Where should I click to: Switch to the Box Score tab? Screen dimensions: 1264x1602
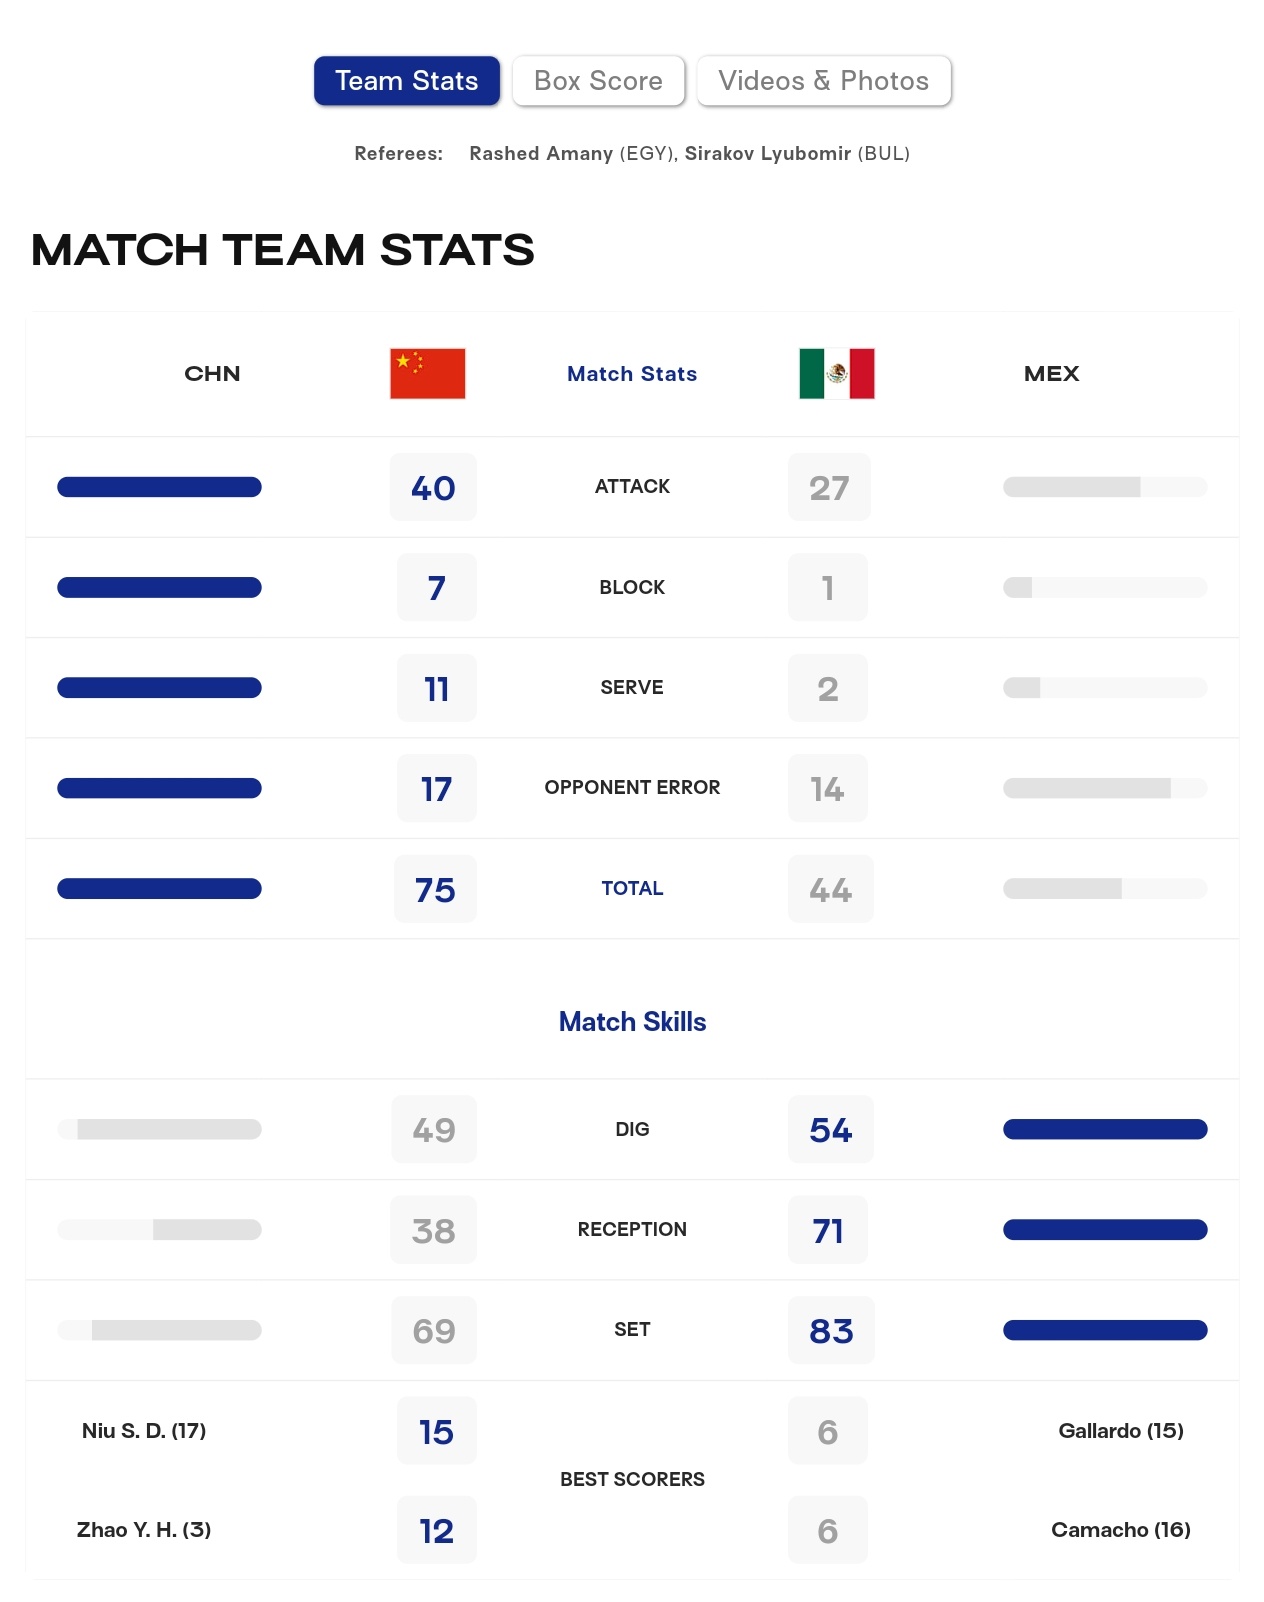tap(598, 81)
